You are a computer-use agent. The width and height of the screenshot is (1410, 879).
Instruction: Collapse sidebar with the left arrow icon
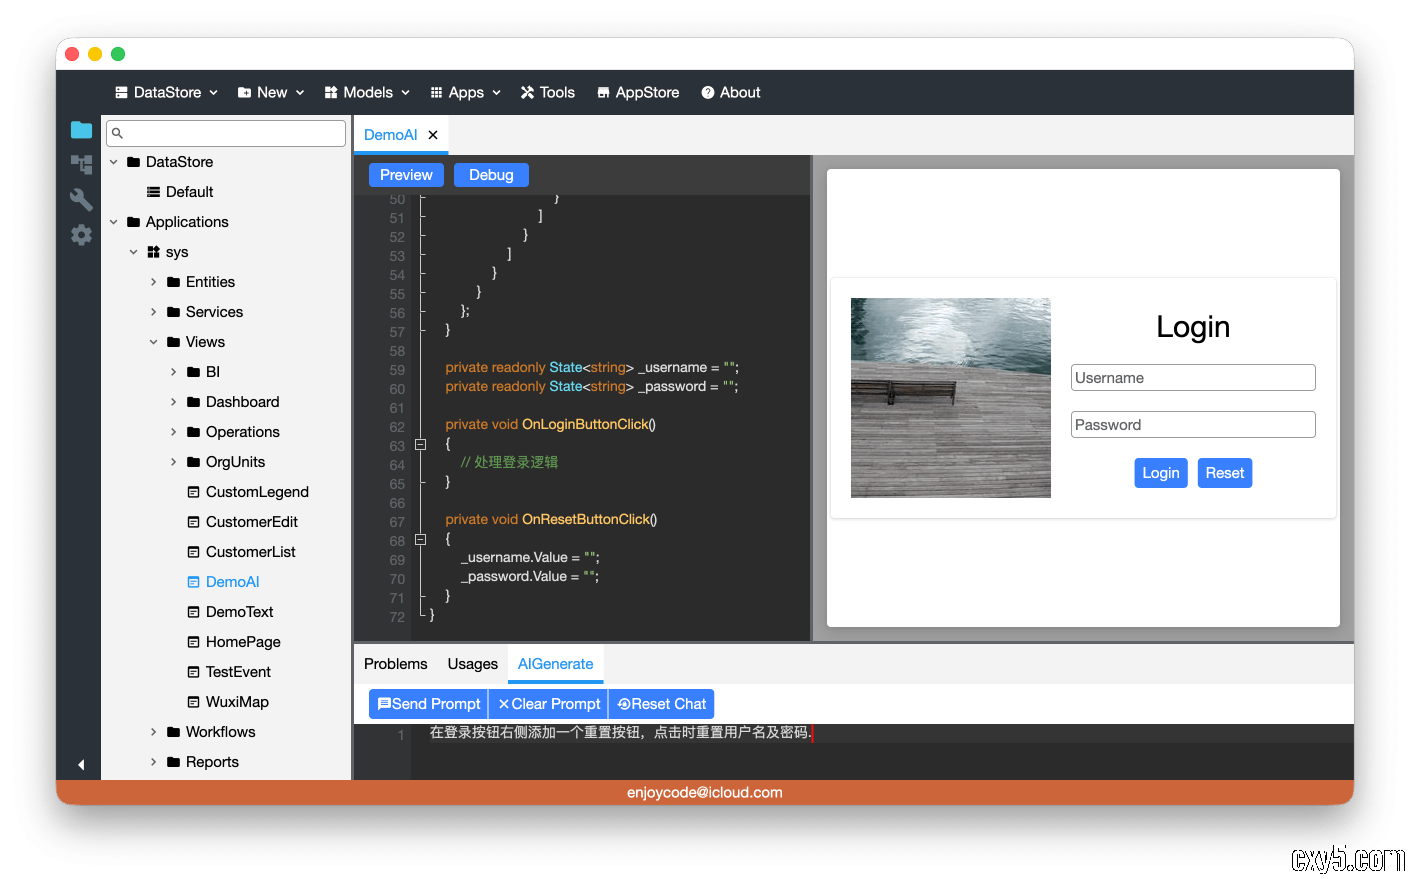point(81,765)
